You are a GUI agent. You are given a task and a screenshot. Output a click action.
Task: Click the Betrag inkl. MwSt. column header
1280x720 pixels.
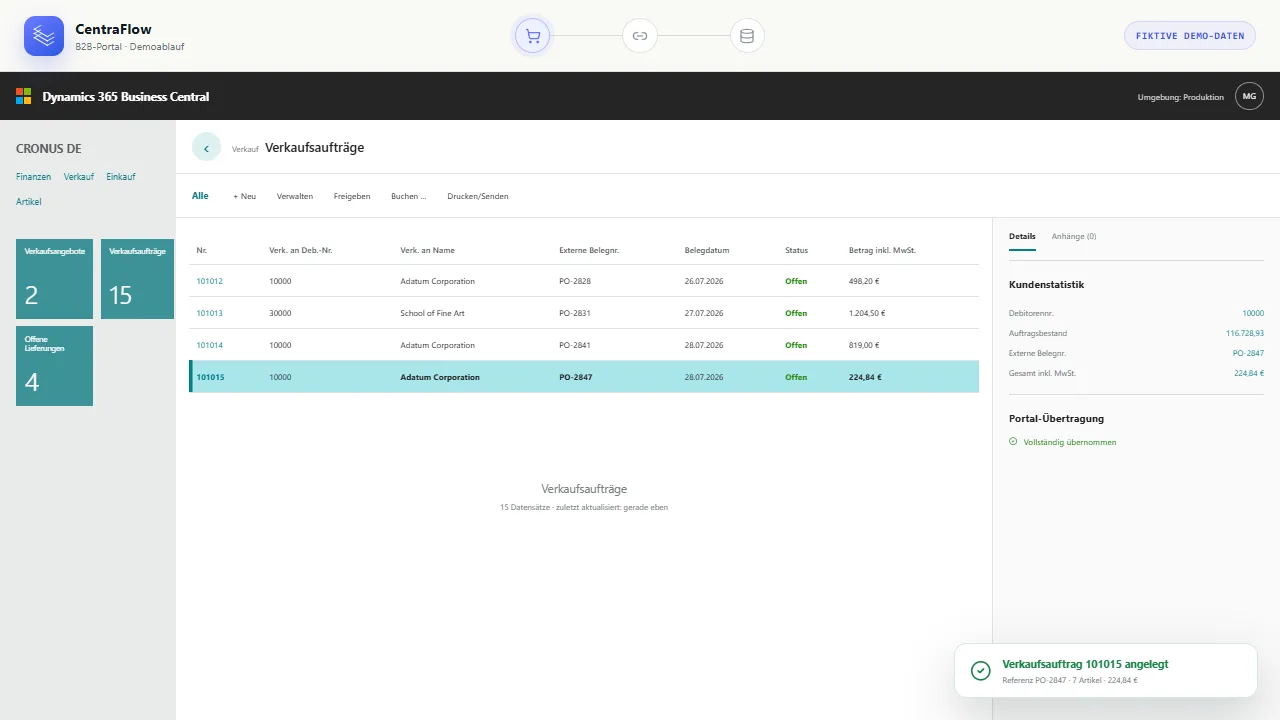coord(883,250)
